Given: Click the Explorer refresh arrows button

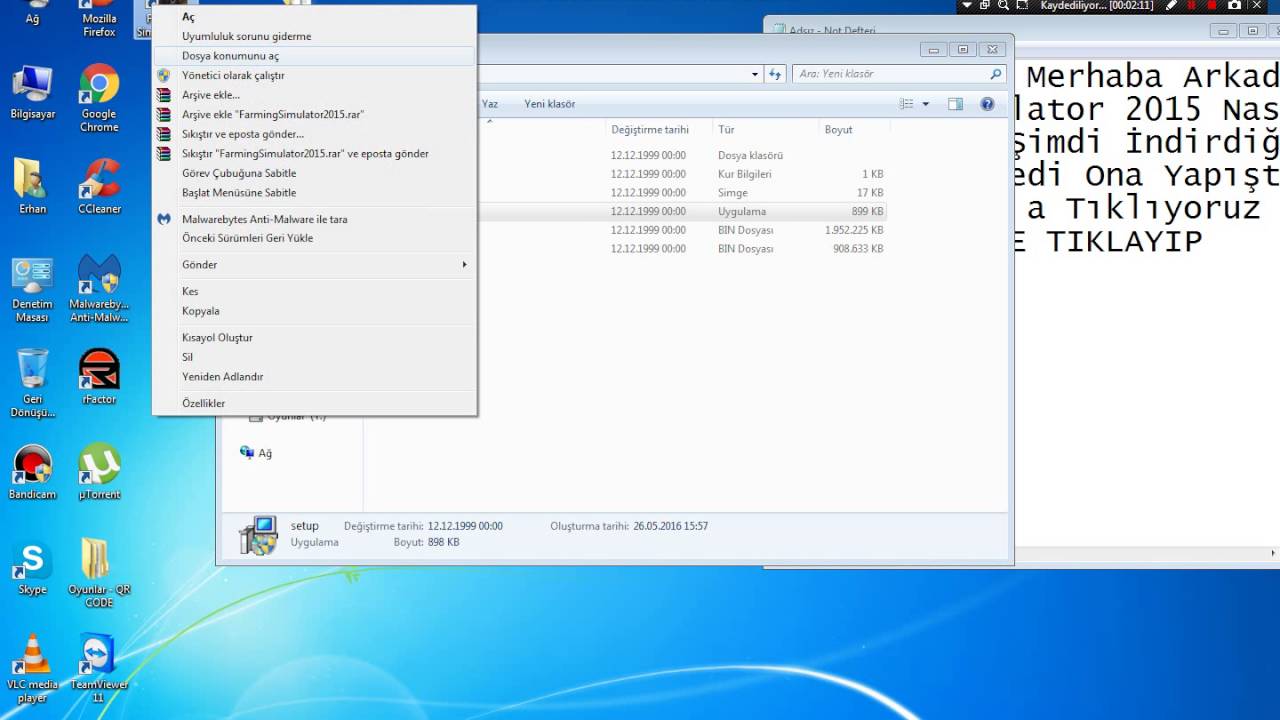Looking at the screenshot, I should click(x=775, y=74).
